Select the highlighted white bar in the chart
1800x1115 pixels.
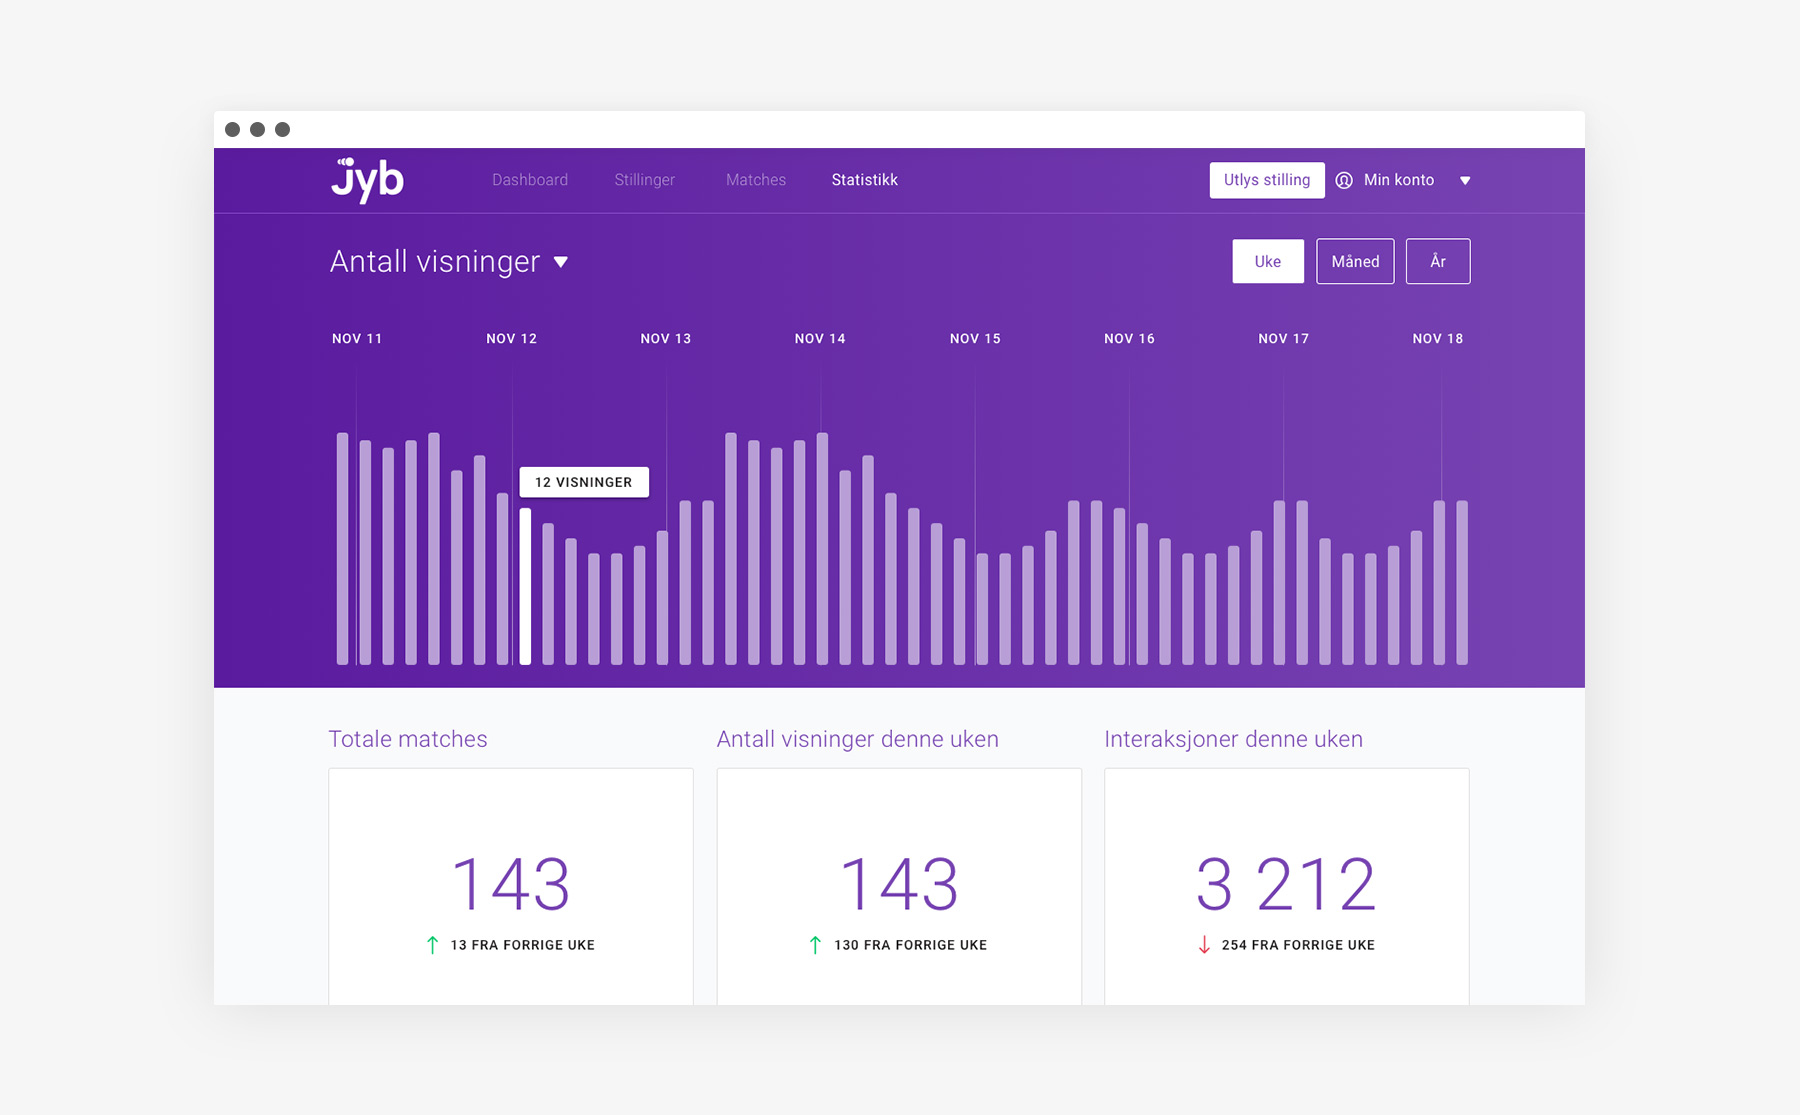pyautogui.click(x=525, y=586)
